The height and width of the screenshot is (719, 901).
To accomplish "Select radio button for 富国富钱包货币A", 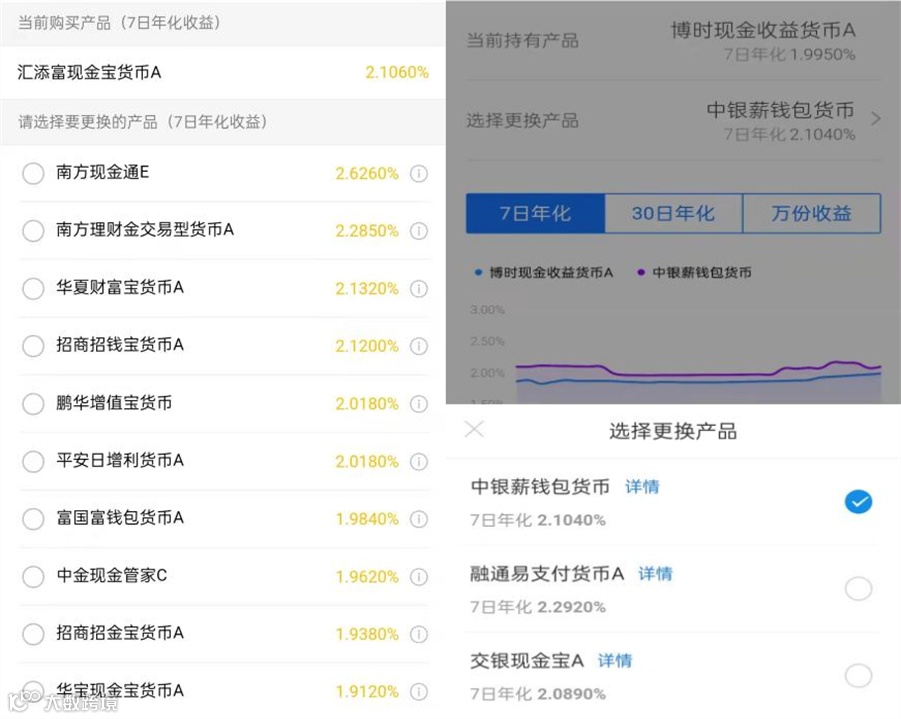I will click(x=33, y=518).
